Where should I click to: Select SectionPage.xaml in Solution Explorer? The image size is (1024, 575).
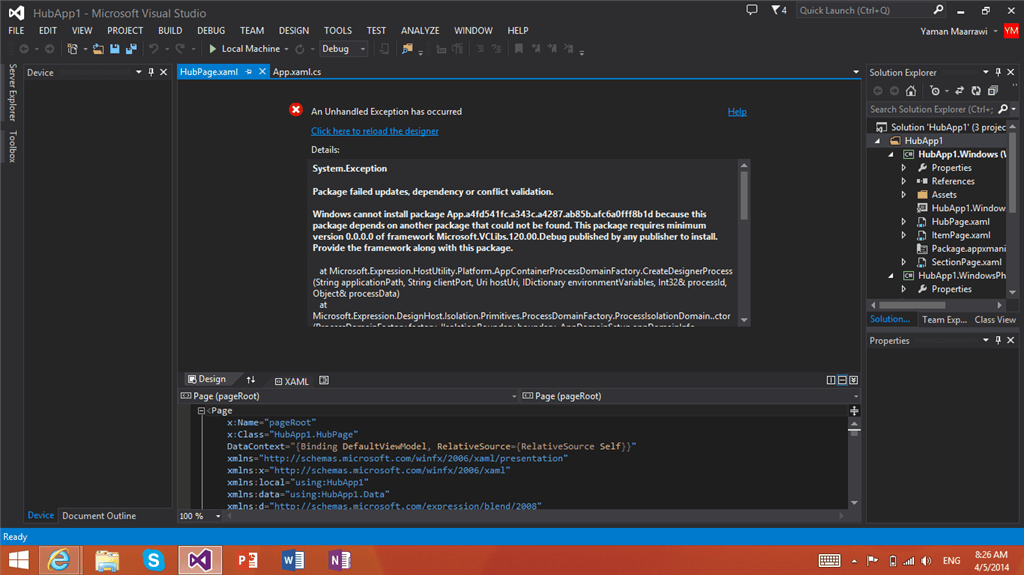966,262
